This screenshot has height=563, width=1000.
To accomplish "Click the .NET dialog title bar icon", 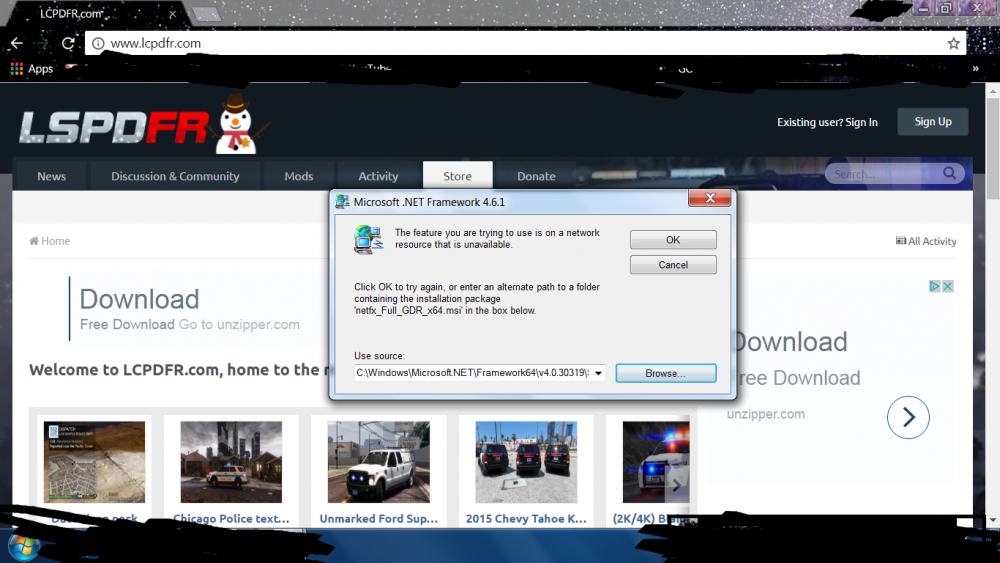I will [x=342, y=201].
